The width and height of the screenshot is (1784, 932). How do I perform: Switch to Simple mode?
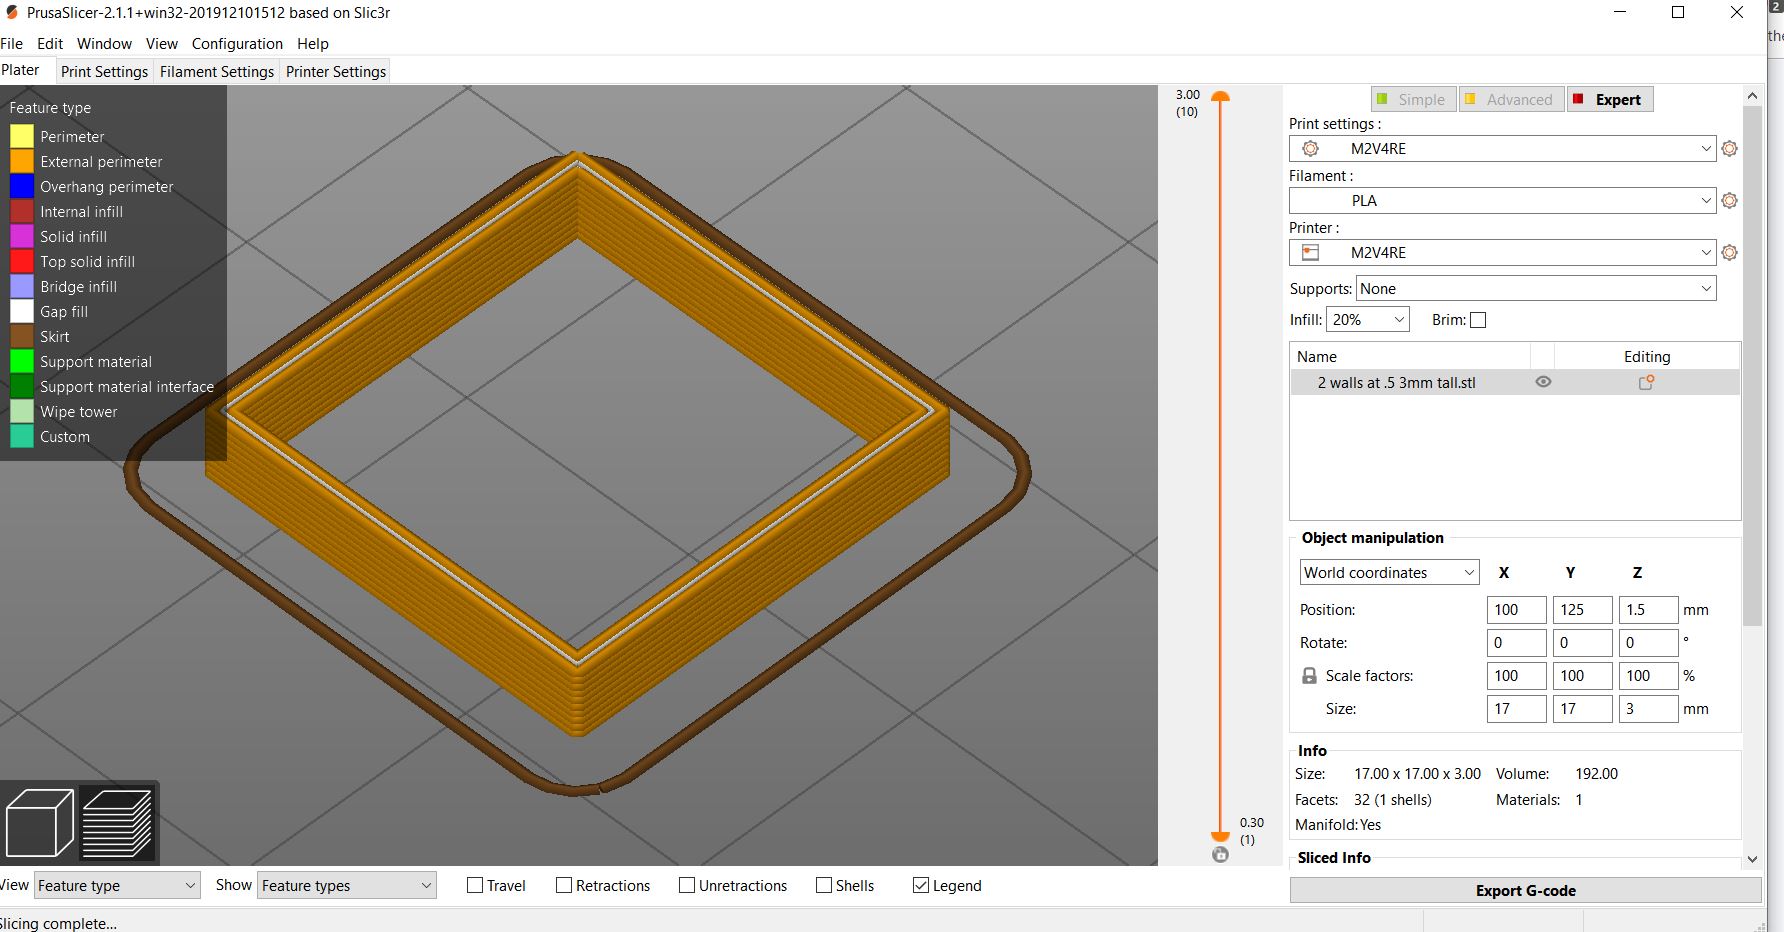(1412, 100)
